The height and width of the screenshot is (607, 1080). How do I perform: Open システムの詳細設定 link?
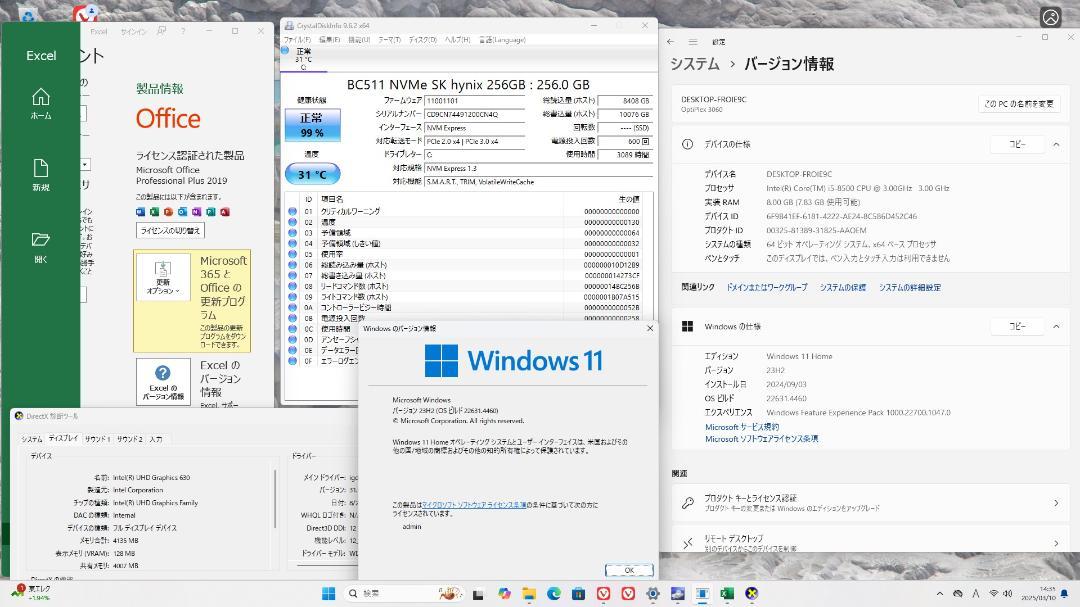pyautogui.click(x=909, y=287)
